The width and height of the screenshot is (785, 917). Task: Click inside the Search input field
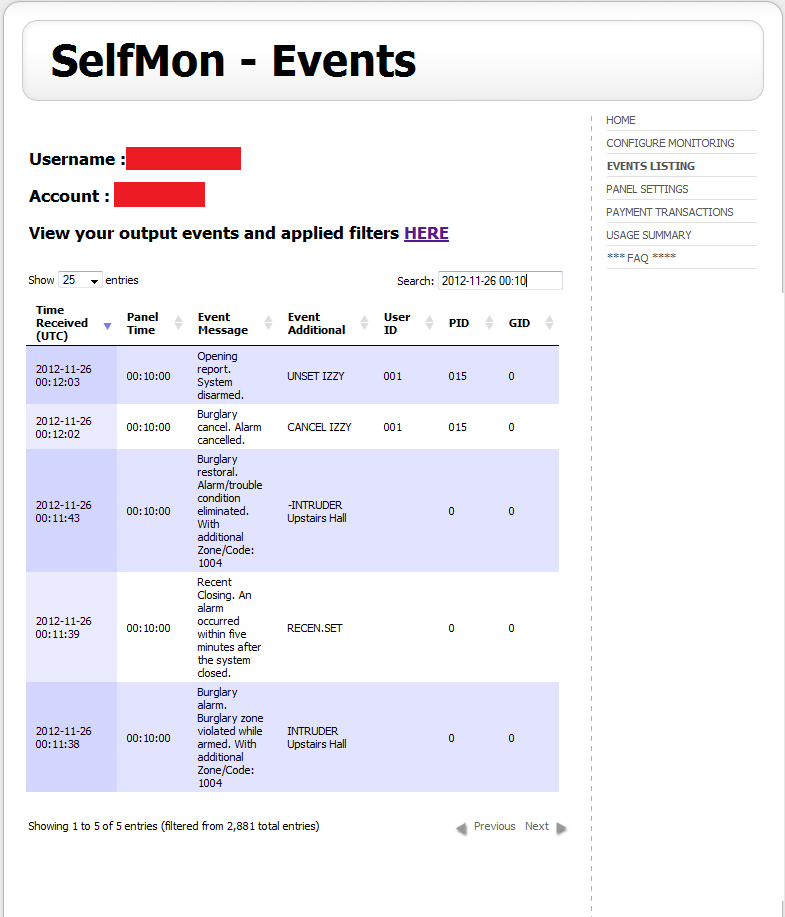coord(500,280)
